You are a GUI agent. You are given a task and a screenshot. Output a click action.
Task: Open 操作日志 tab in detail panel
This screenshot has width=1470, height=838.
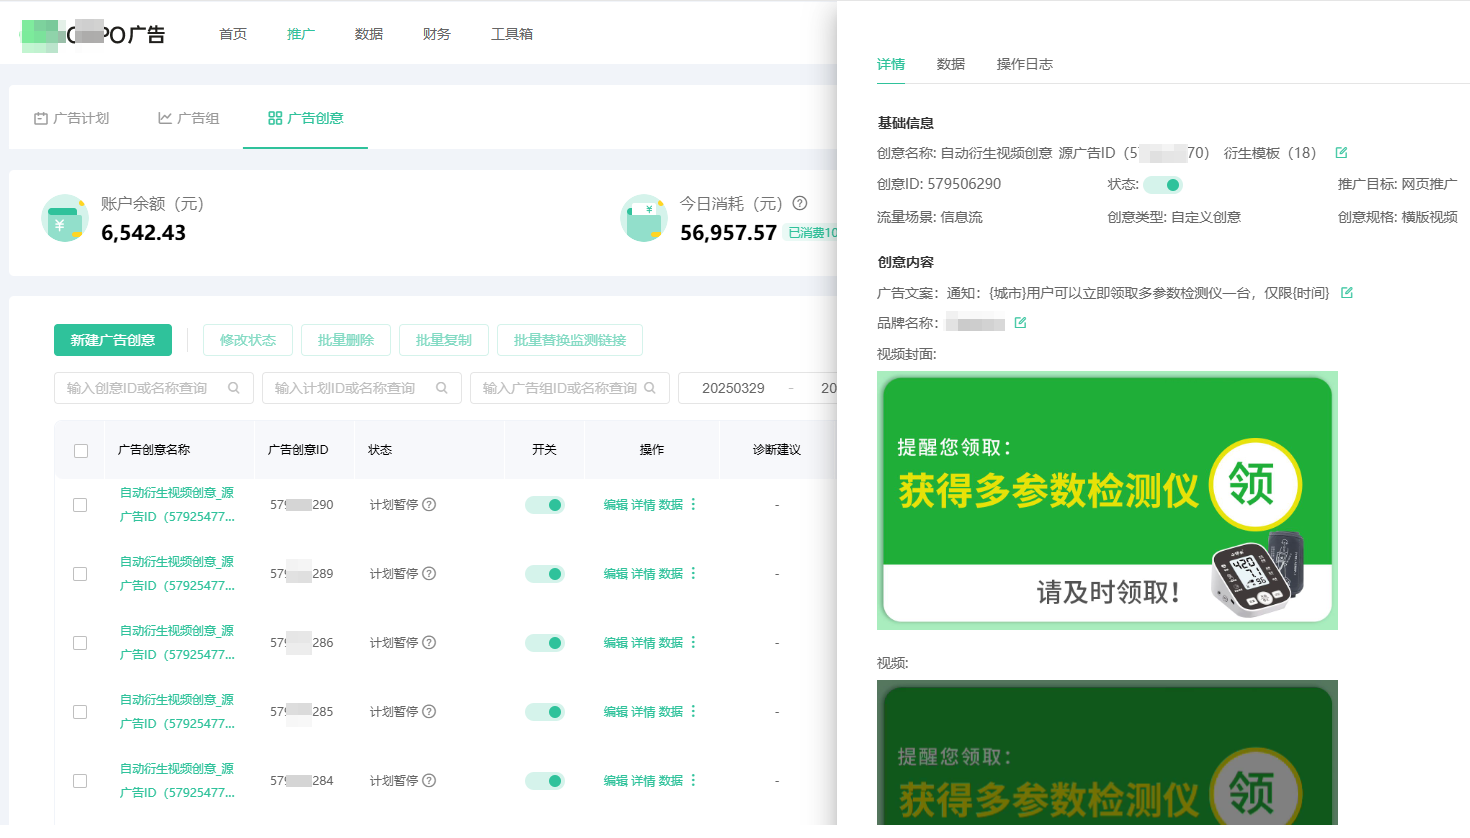[1025, 64]
